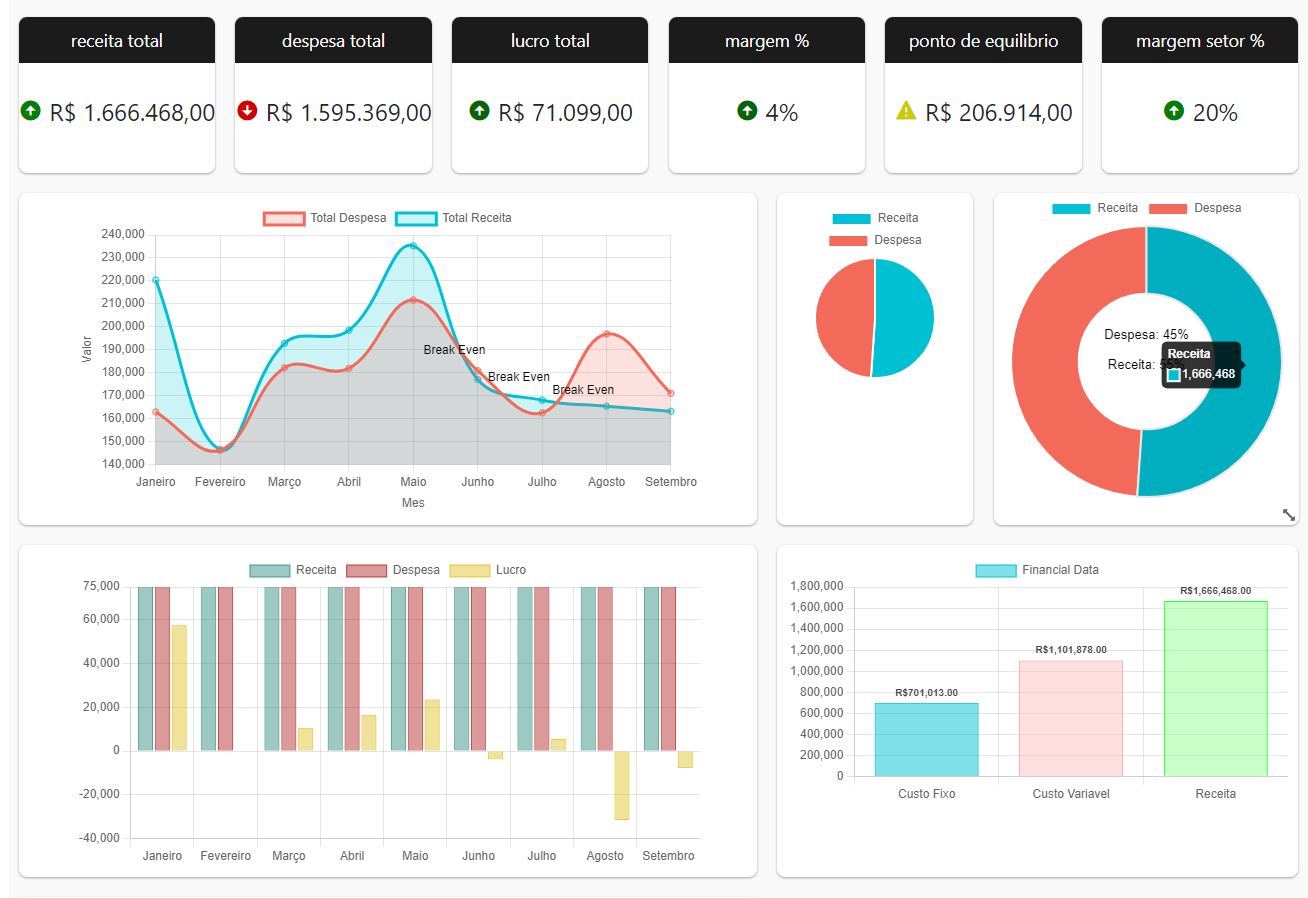
Task: Toggle Lucro legend in monthly bar chart
Action: tap(488, 570)
